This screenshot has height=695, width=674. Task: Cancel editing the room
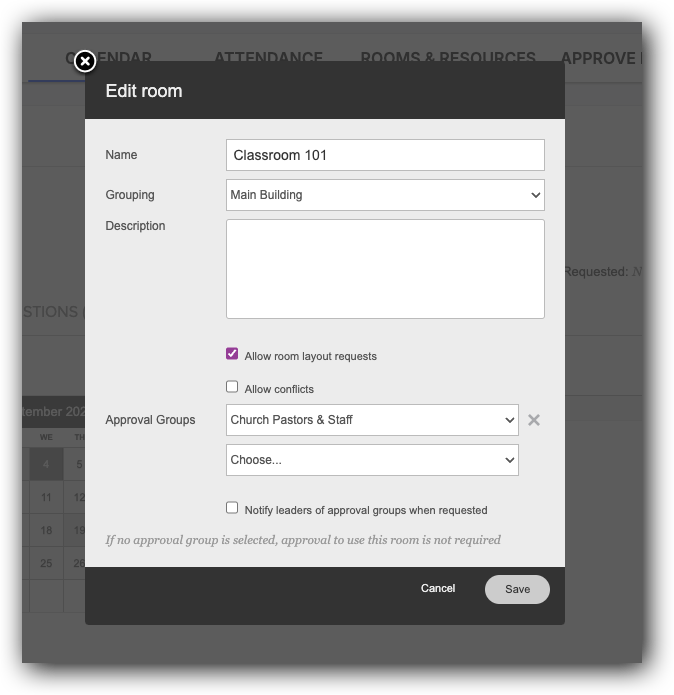pos(438,588)
